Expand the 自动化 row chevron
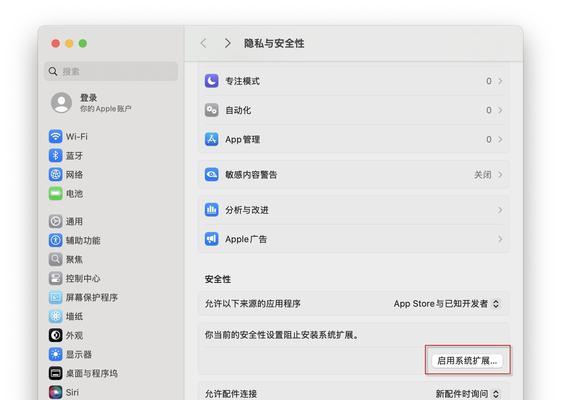 pyautogui.click(x=500, y=110)
